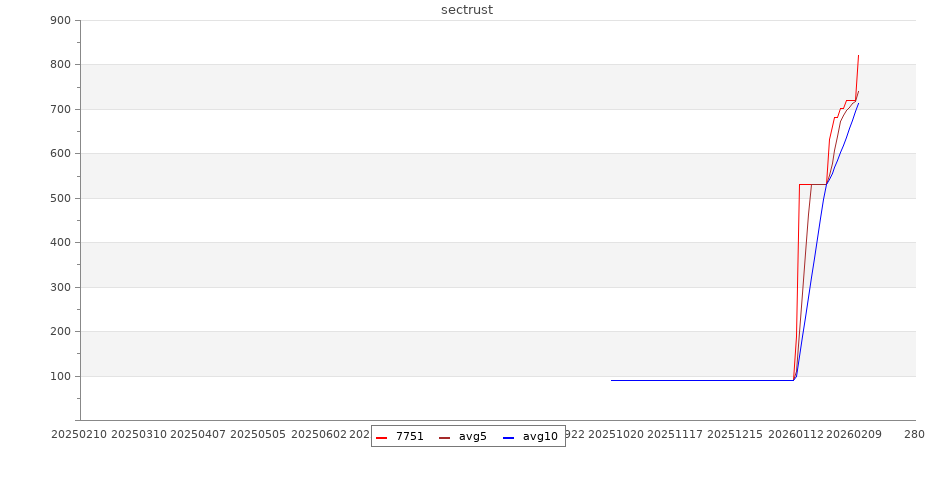
Task: Select the 20260112 date on the x-axis
Action: [x=796, y=435]
